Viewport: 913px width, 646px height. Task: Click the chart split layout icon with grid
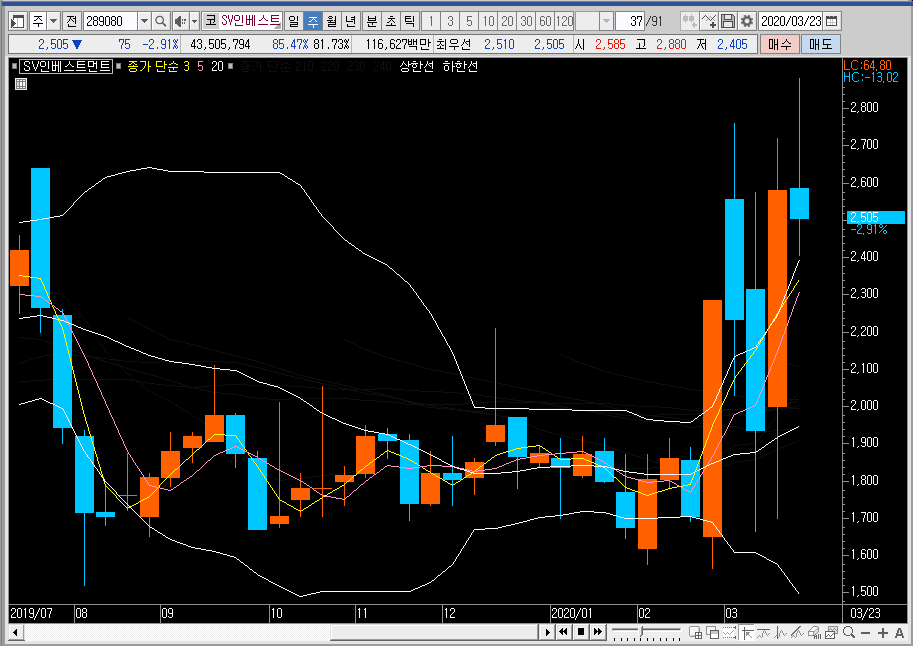(x=695, y=632)
